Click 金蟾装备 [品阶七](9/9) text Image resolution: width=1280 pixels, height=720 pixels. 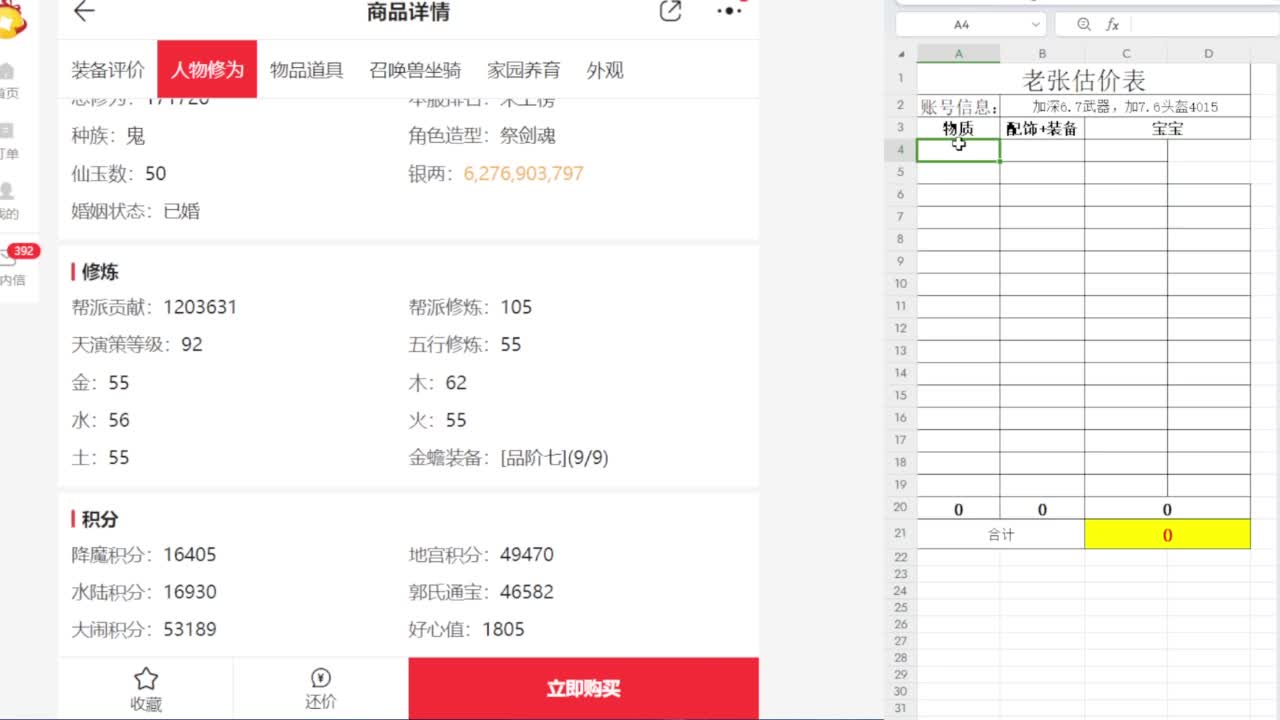[x=508, y=458]
